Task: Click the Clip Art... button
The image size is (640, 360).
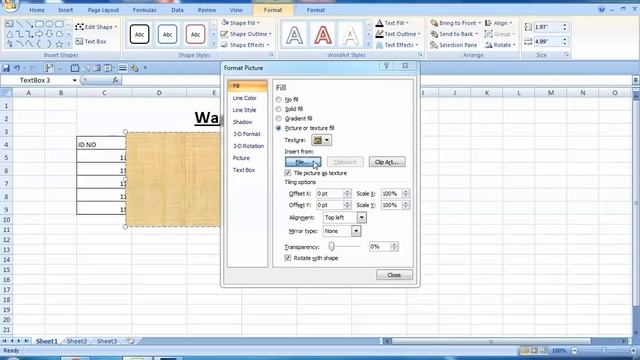Action: tap(387, 162)
